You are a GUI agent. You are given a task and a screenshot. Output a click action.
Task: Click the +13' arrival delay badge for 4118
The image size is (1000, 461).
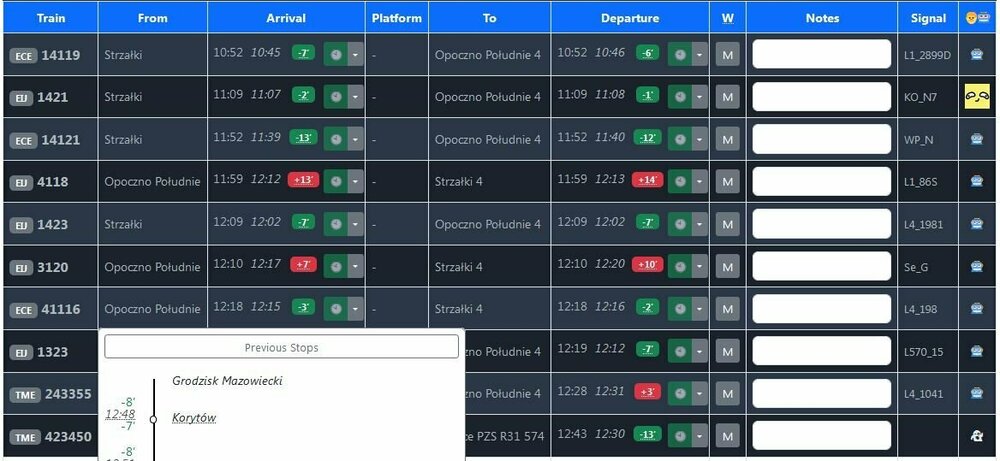pyautogui.click(x=302, y=181)
